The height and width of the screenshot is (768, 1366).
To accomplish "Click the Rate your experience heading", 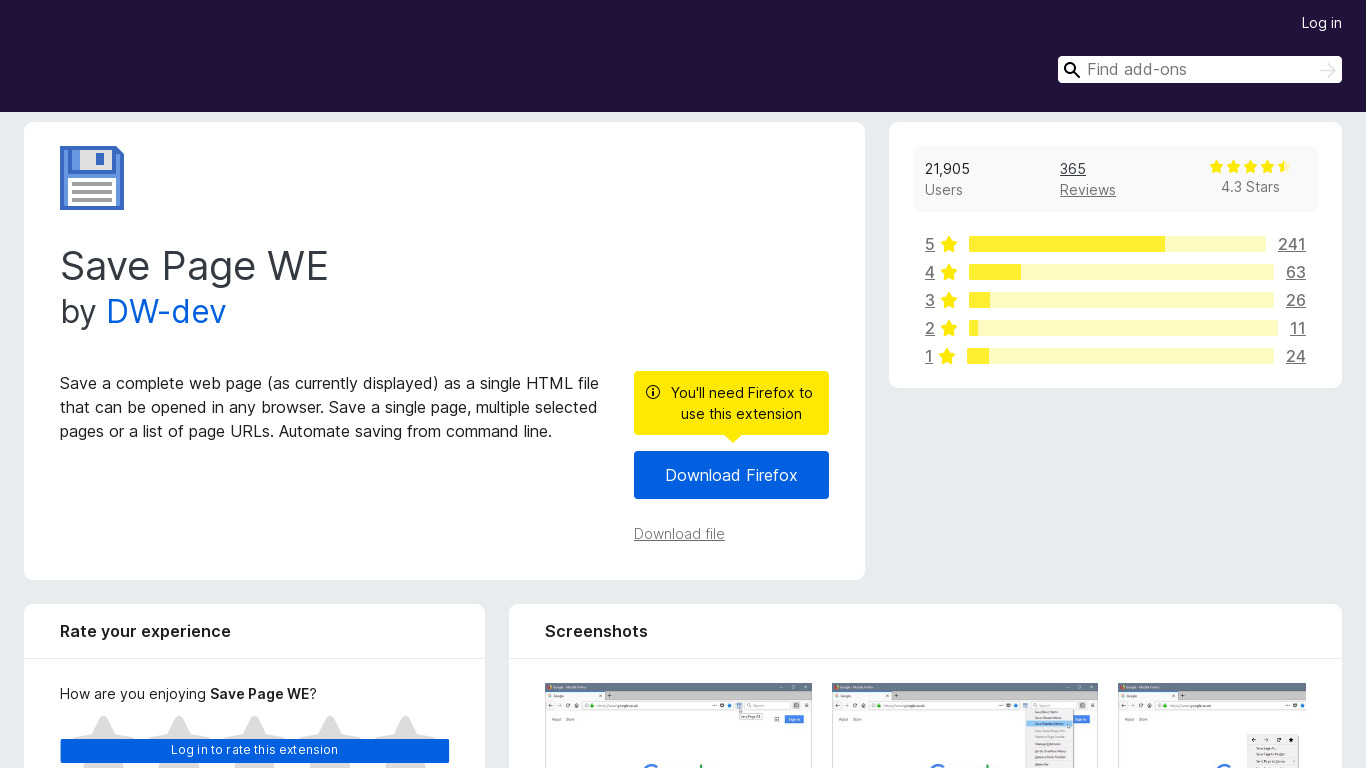I will [145, 631].
